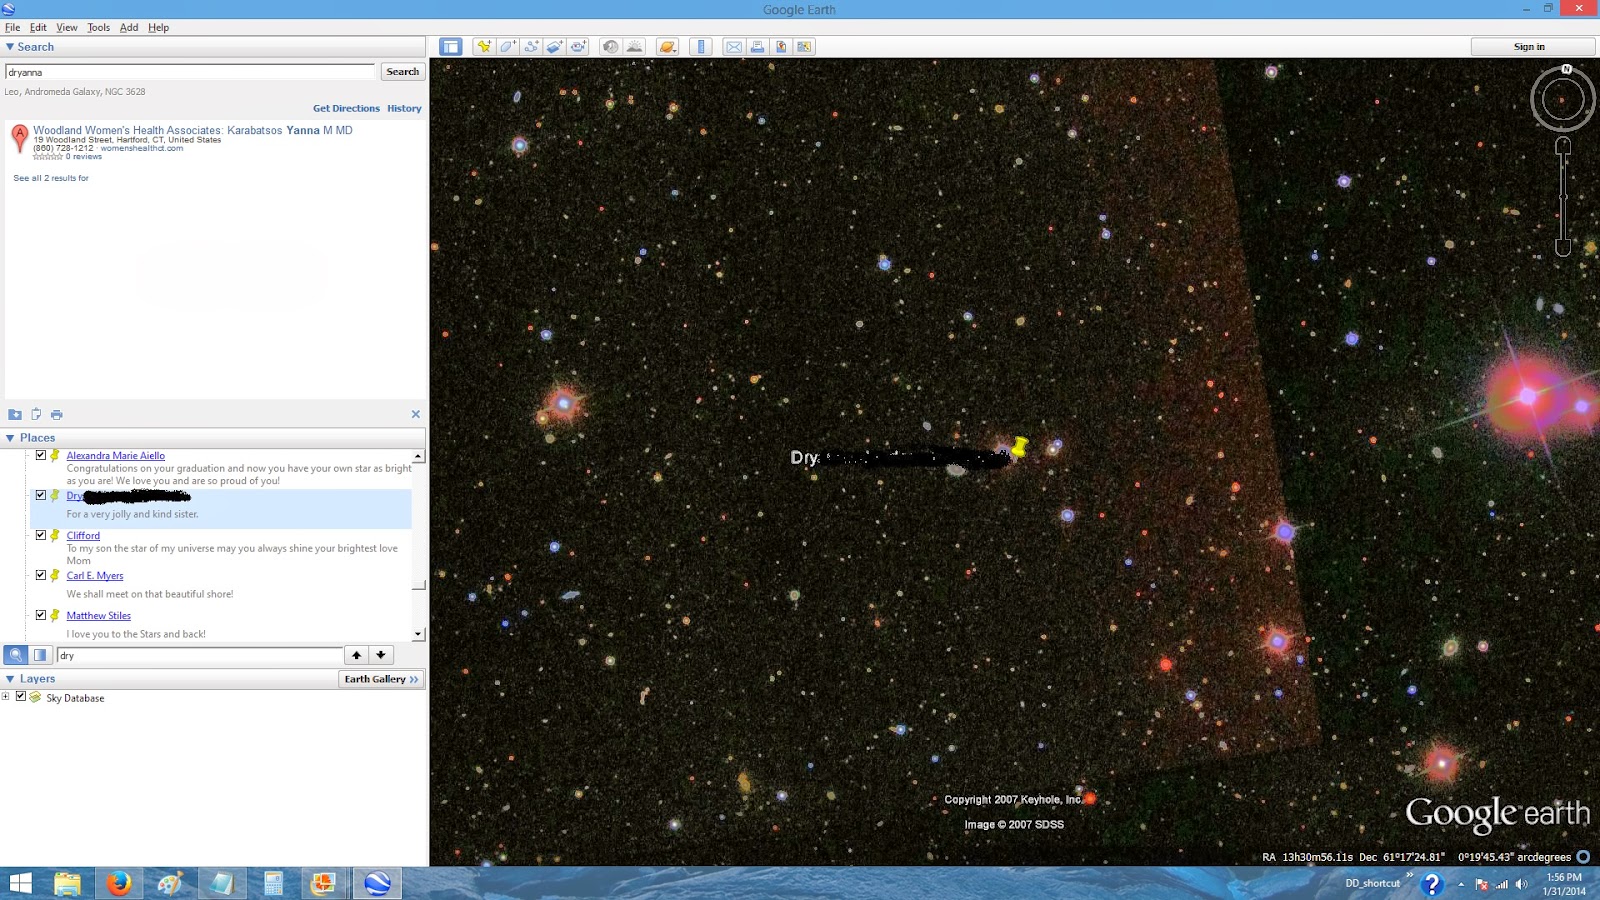Jump to next find match in Places
Screen dimensions: 1600x900
(x=381, y=655)
